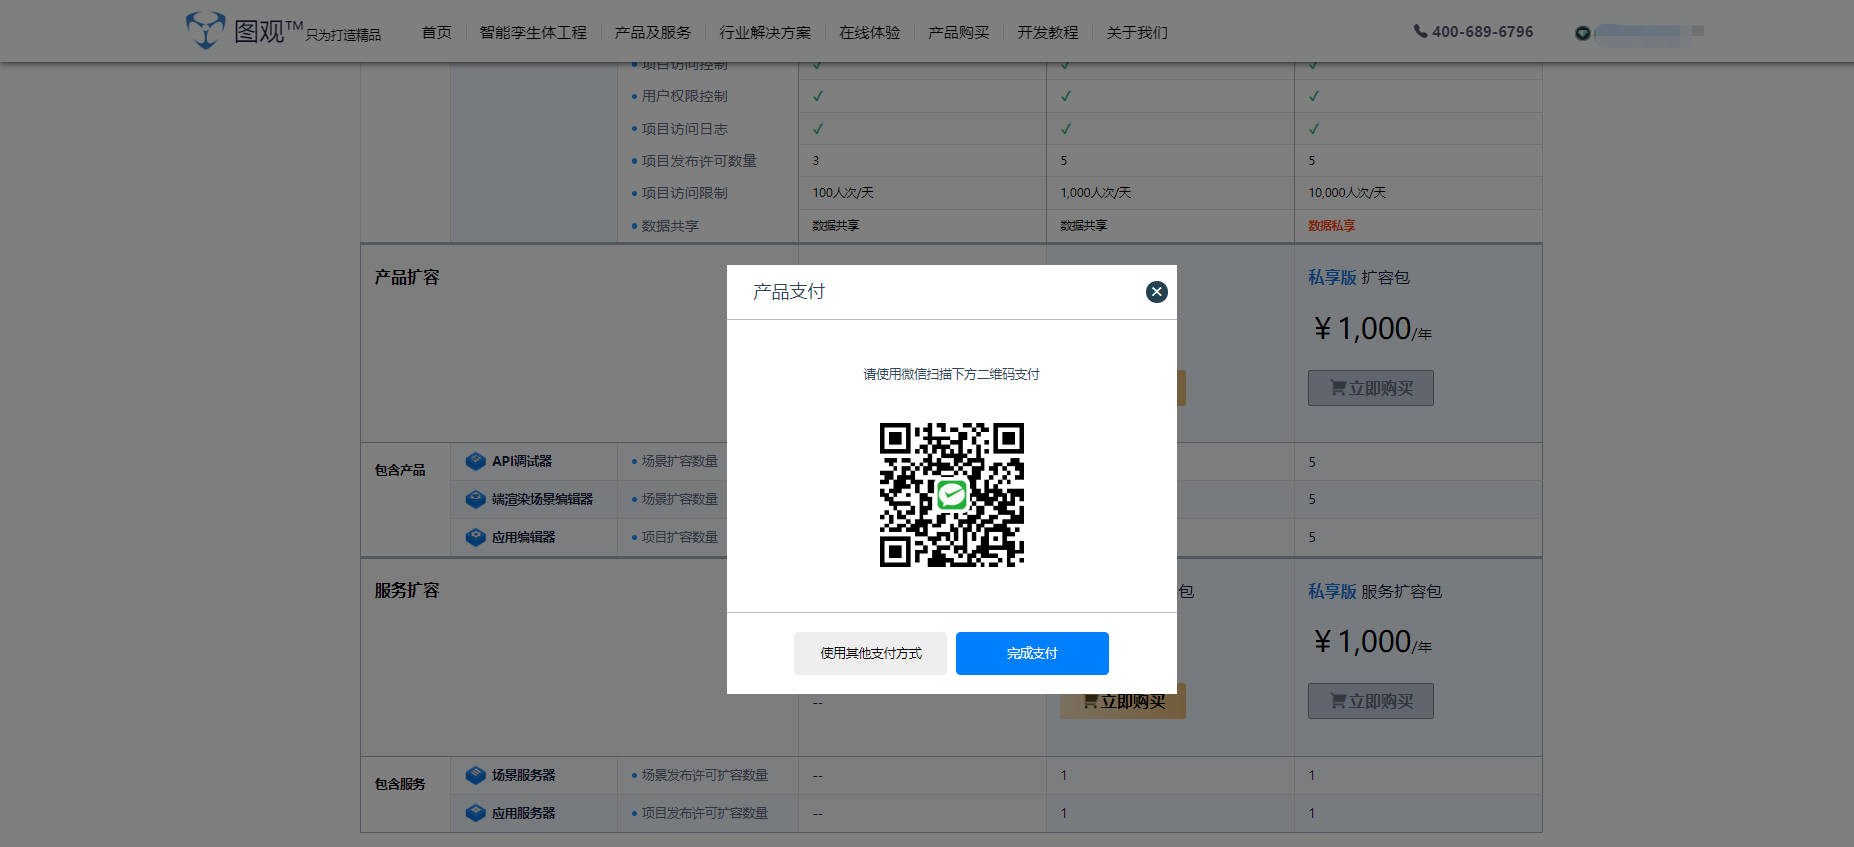Open 行业解决方案 menu item

click(765, 32)
